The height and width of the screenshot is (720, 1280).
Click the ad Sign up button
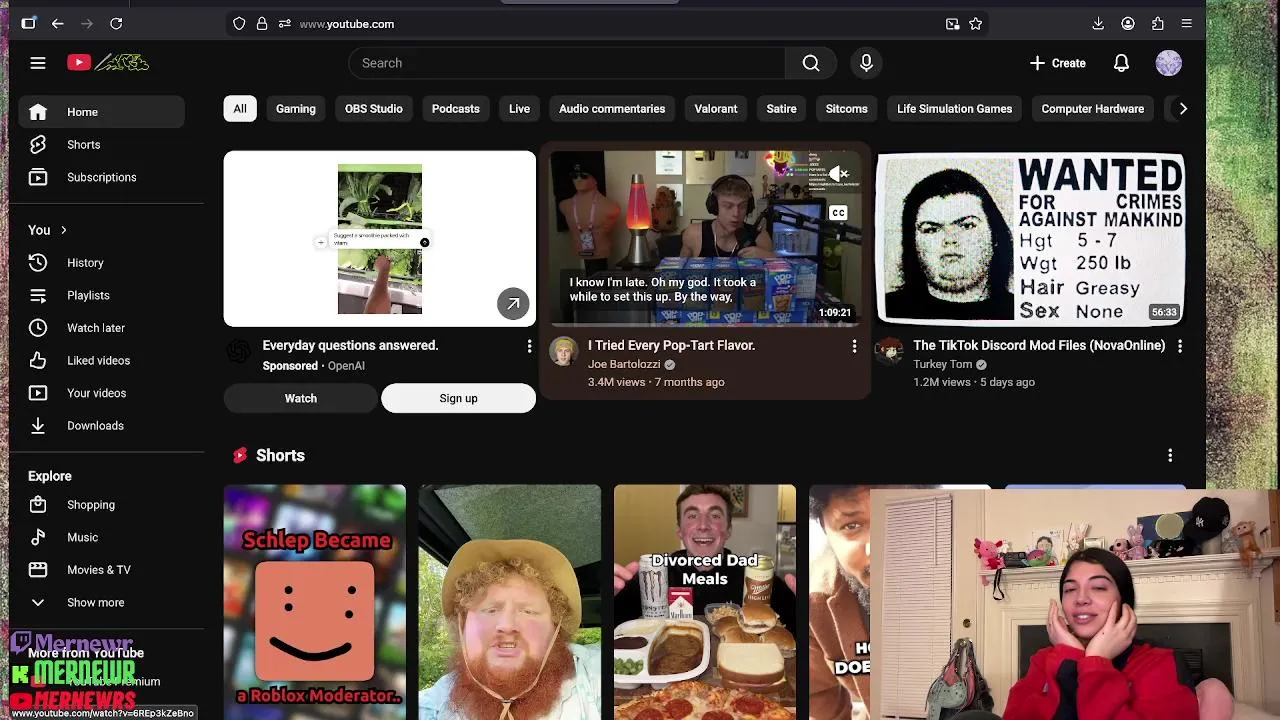coord(458,398)
